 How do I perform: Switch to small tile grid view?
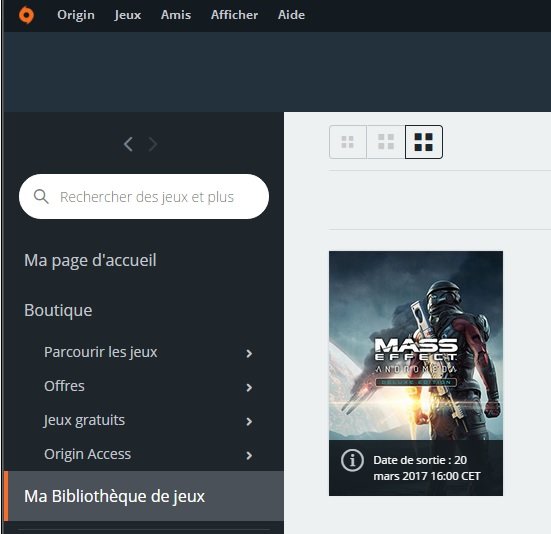pyautogui.click(x=348, y=142)
